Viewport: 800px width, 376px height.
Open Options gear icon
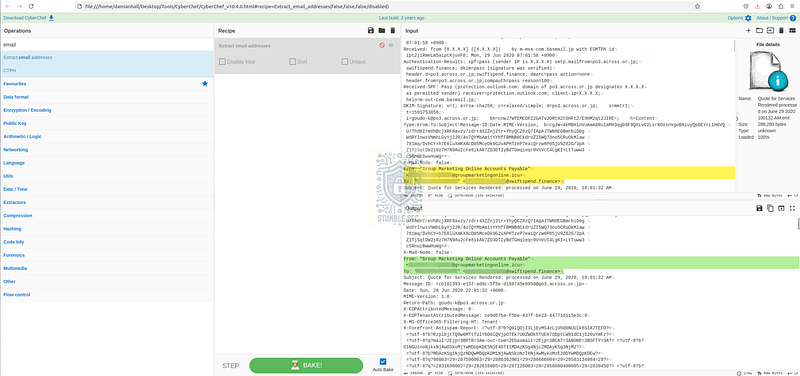pos(748,18)
